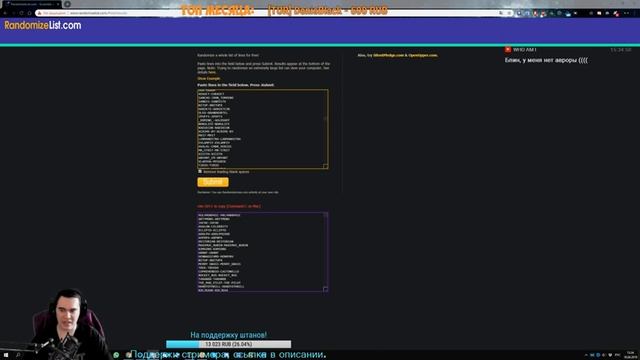The height and width of the screenshot is (360, 640).
Task: Click the browser home icon
Action: (29, 13)
